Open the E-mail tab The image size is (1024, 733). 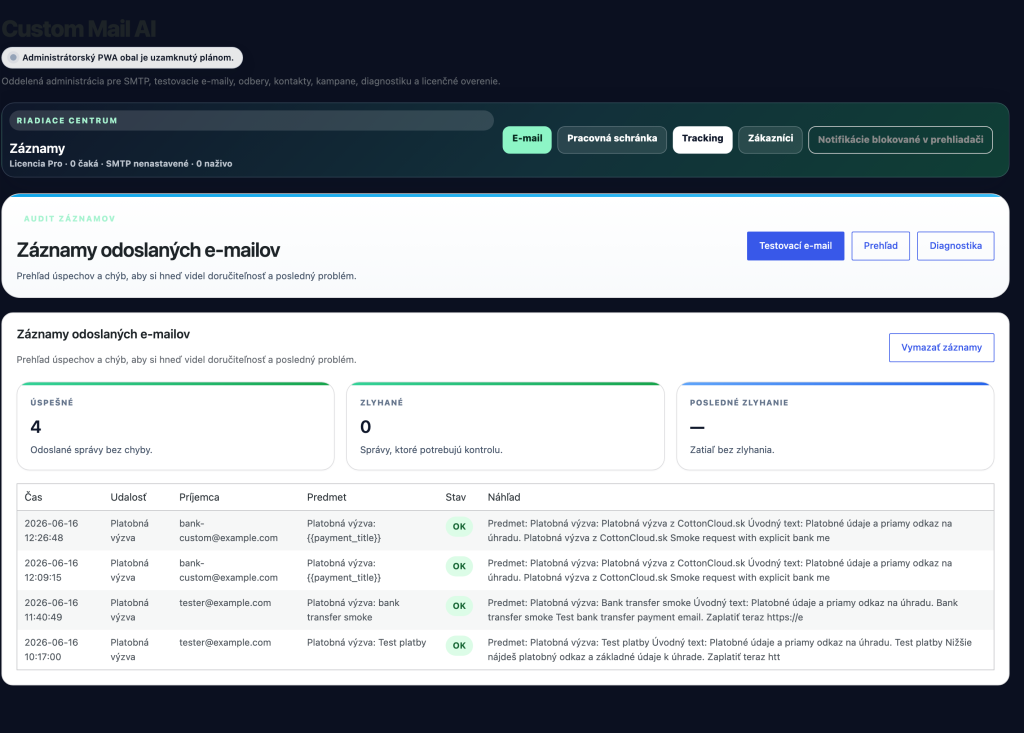coord(526,140)
